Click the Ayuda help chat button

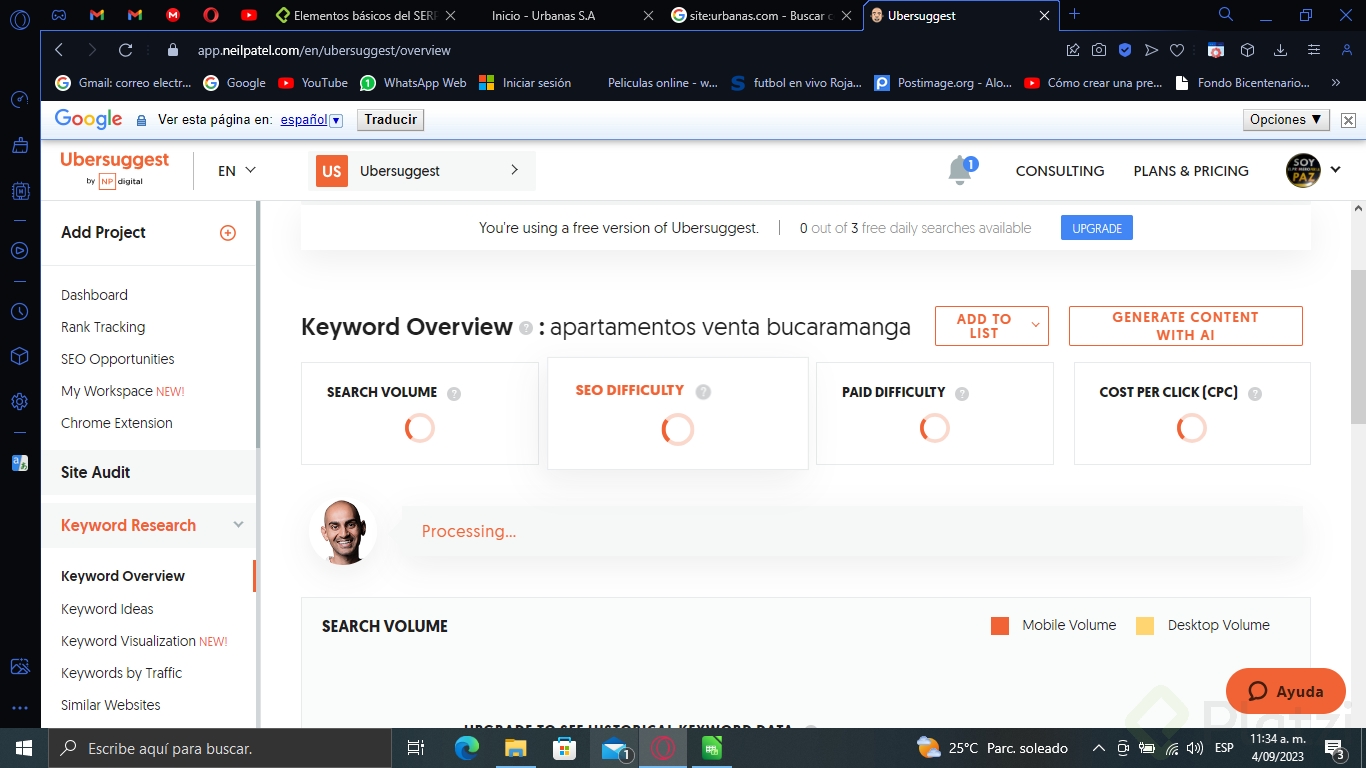pyautogui.click(x=1286, y=691)
